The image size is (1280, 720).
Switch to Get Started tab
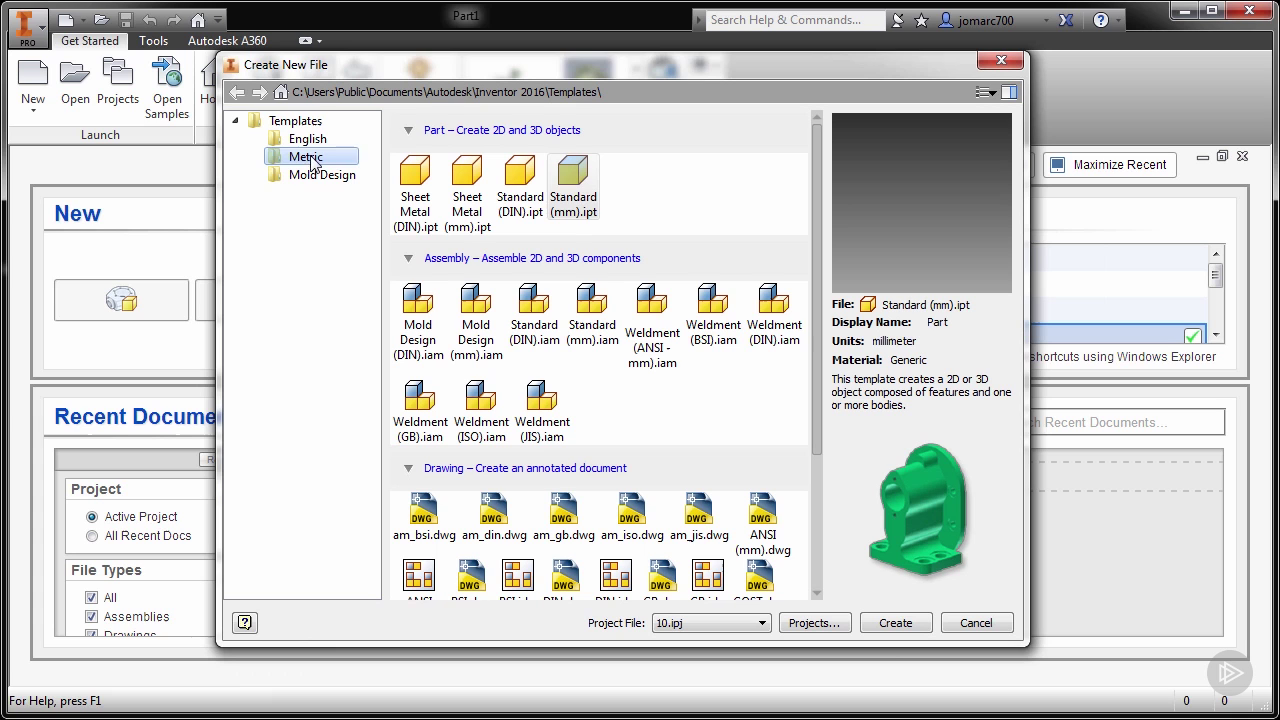(90, 41)
